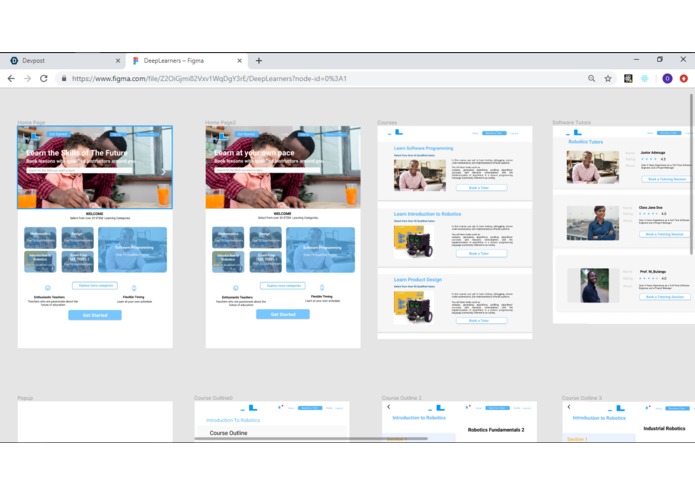Click Robotics Tutors heading

(586, 142)
